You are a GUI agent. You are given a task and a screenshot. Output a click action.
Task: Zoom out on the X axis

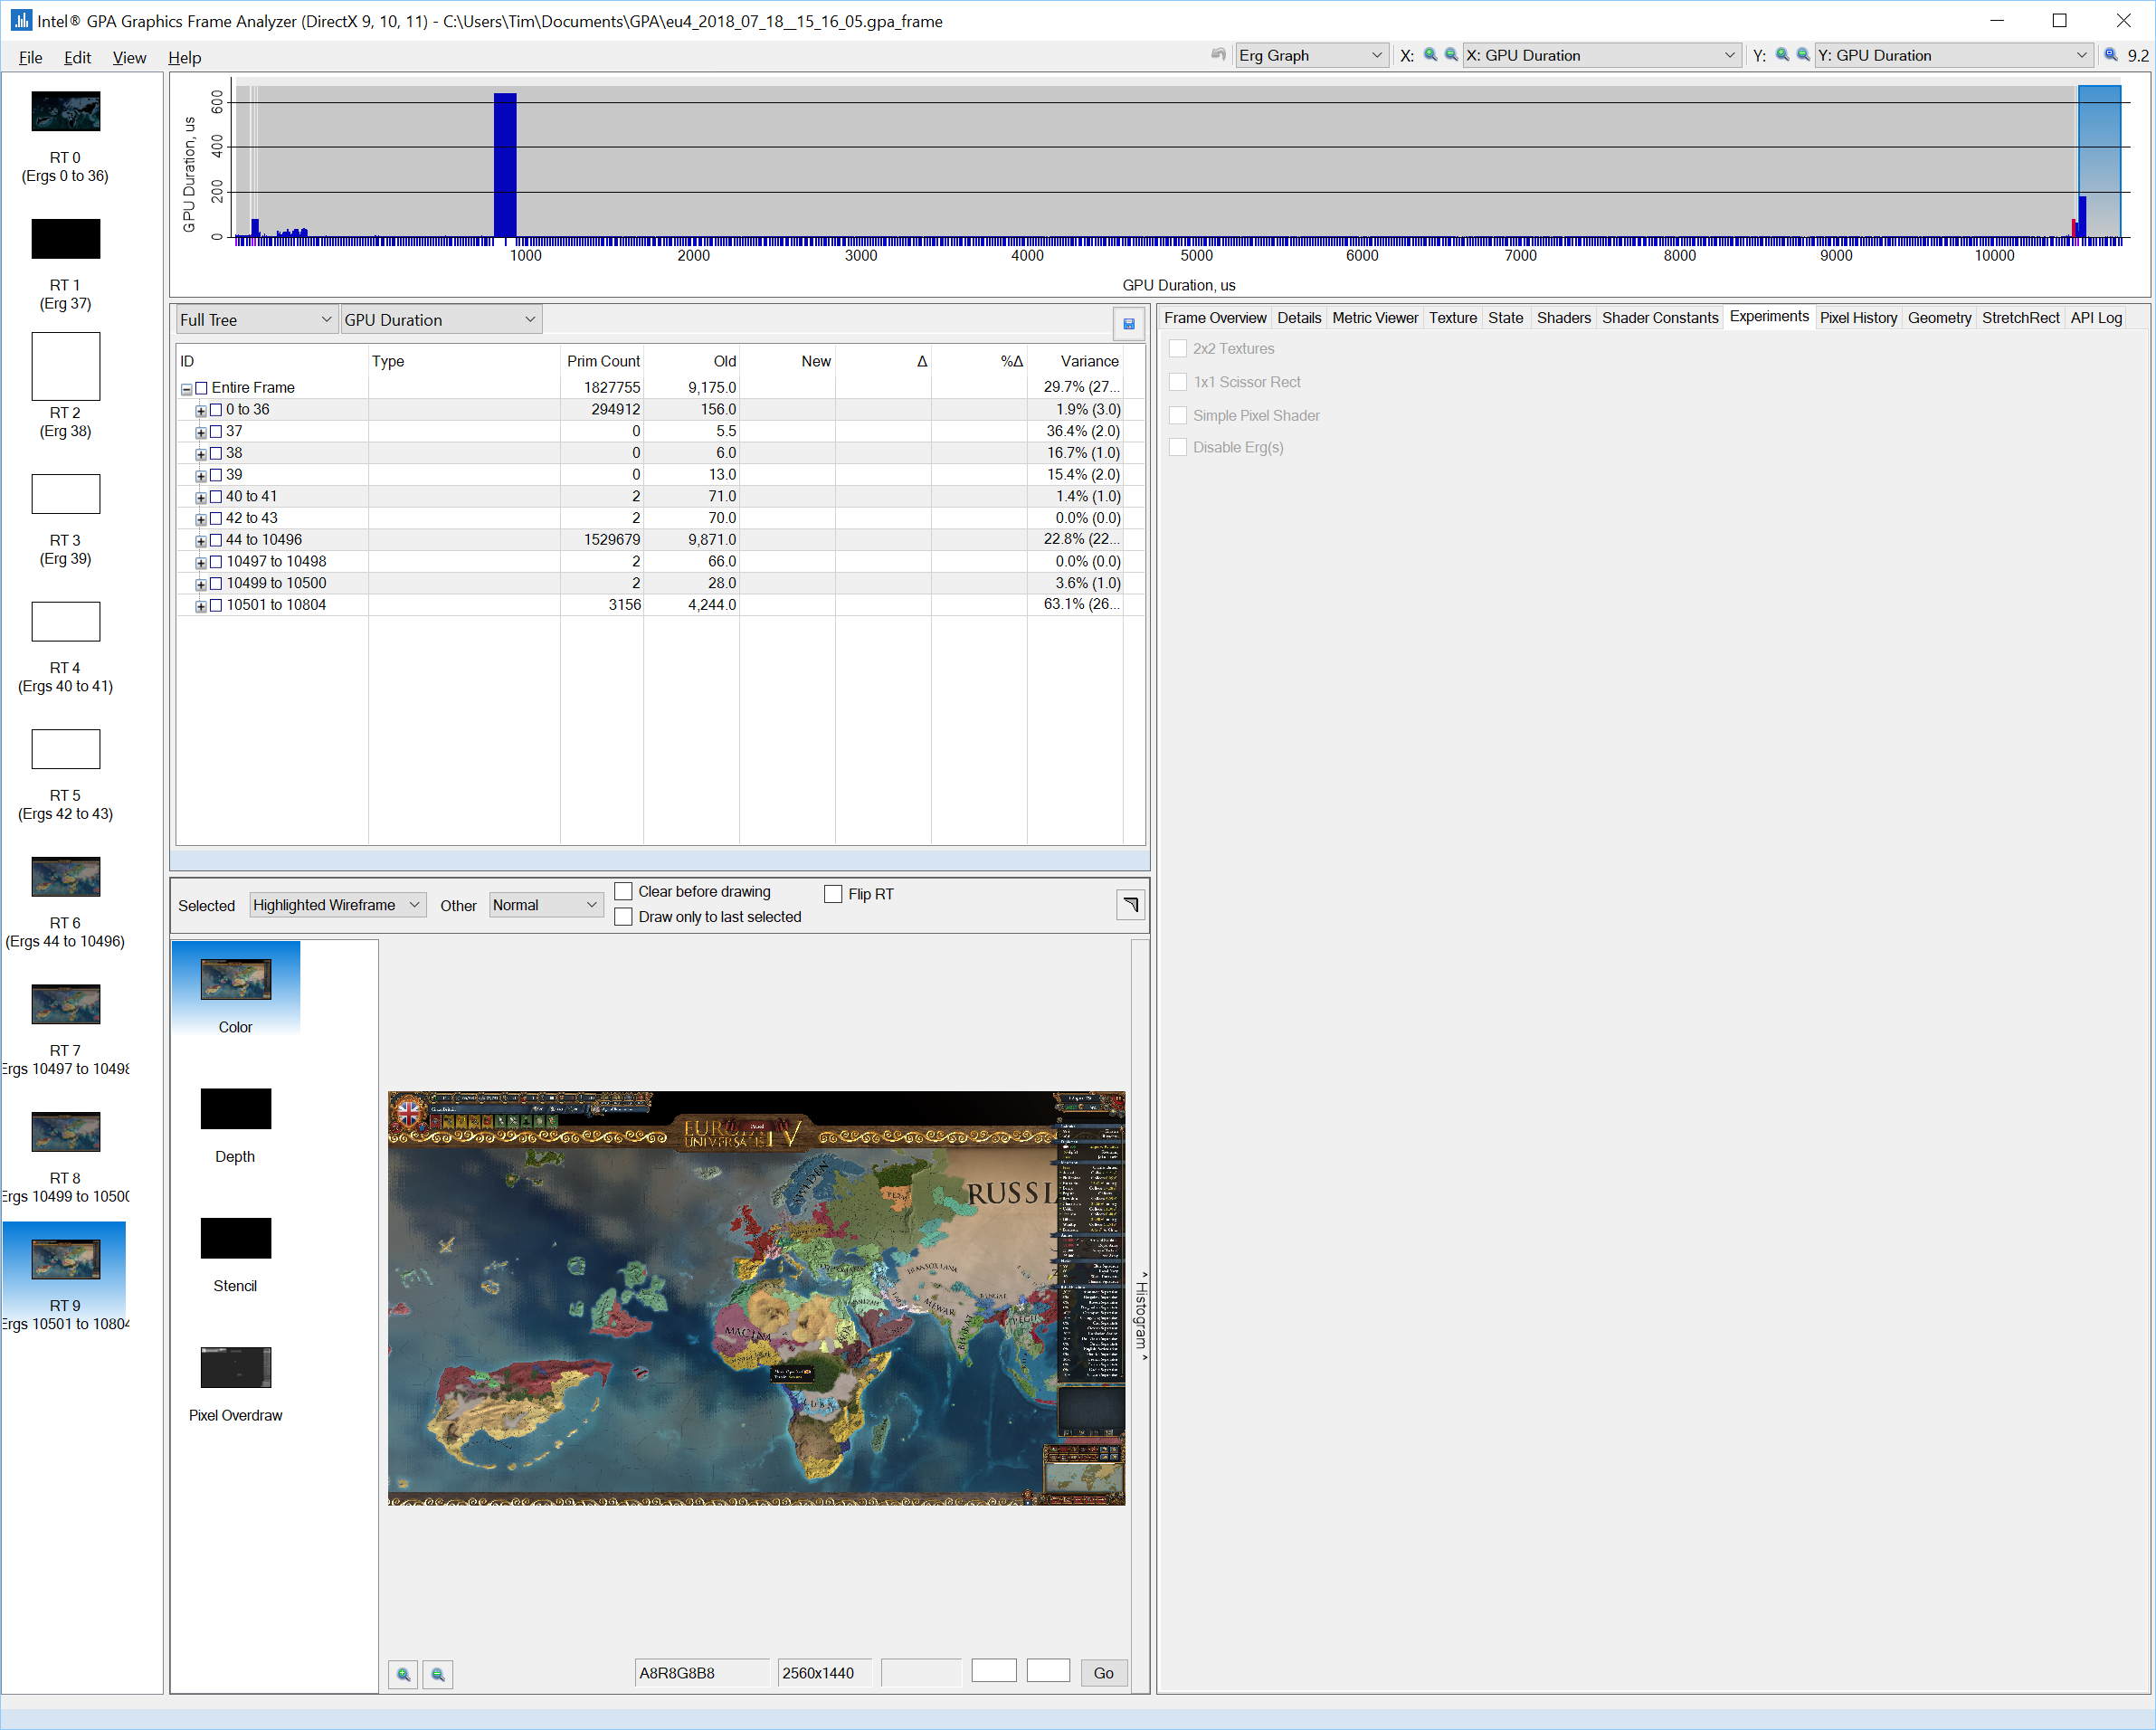tap(1451, 55)
